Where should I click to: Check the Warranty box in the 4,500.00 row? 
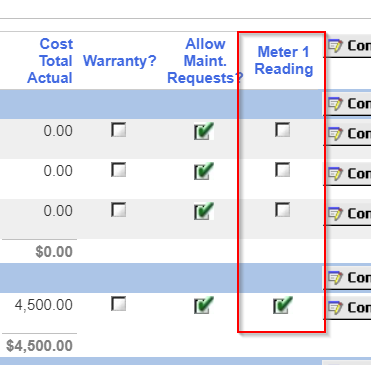coord(118,304)
